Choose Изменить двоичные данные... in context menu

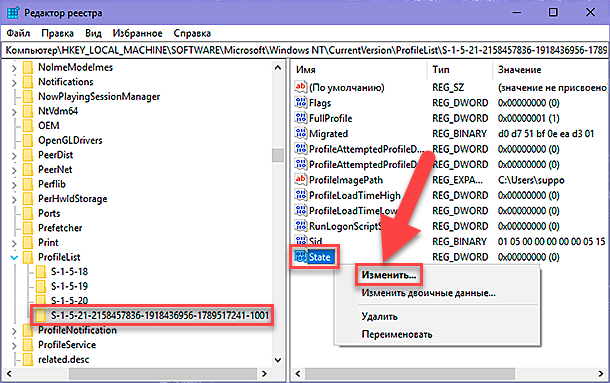(x=429, y=293)
